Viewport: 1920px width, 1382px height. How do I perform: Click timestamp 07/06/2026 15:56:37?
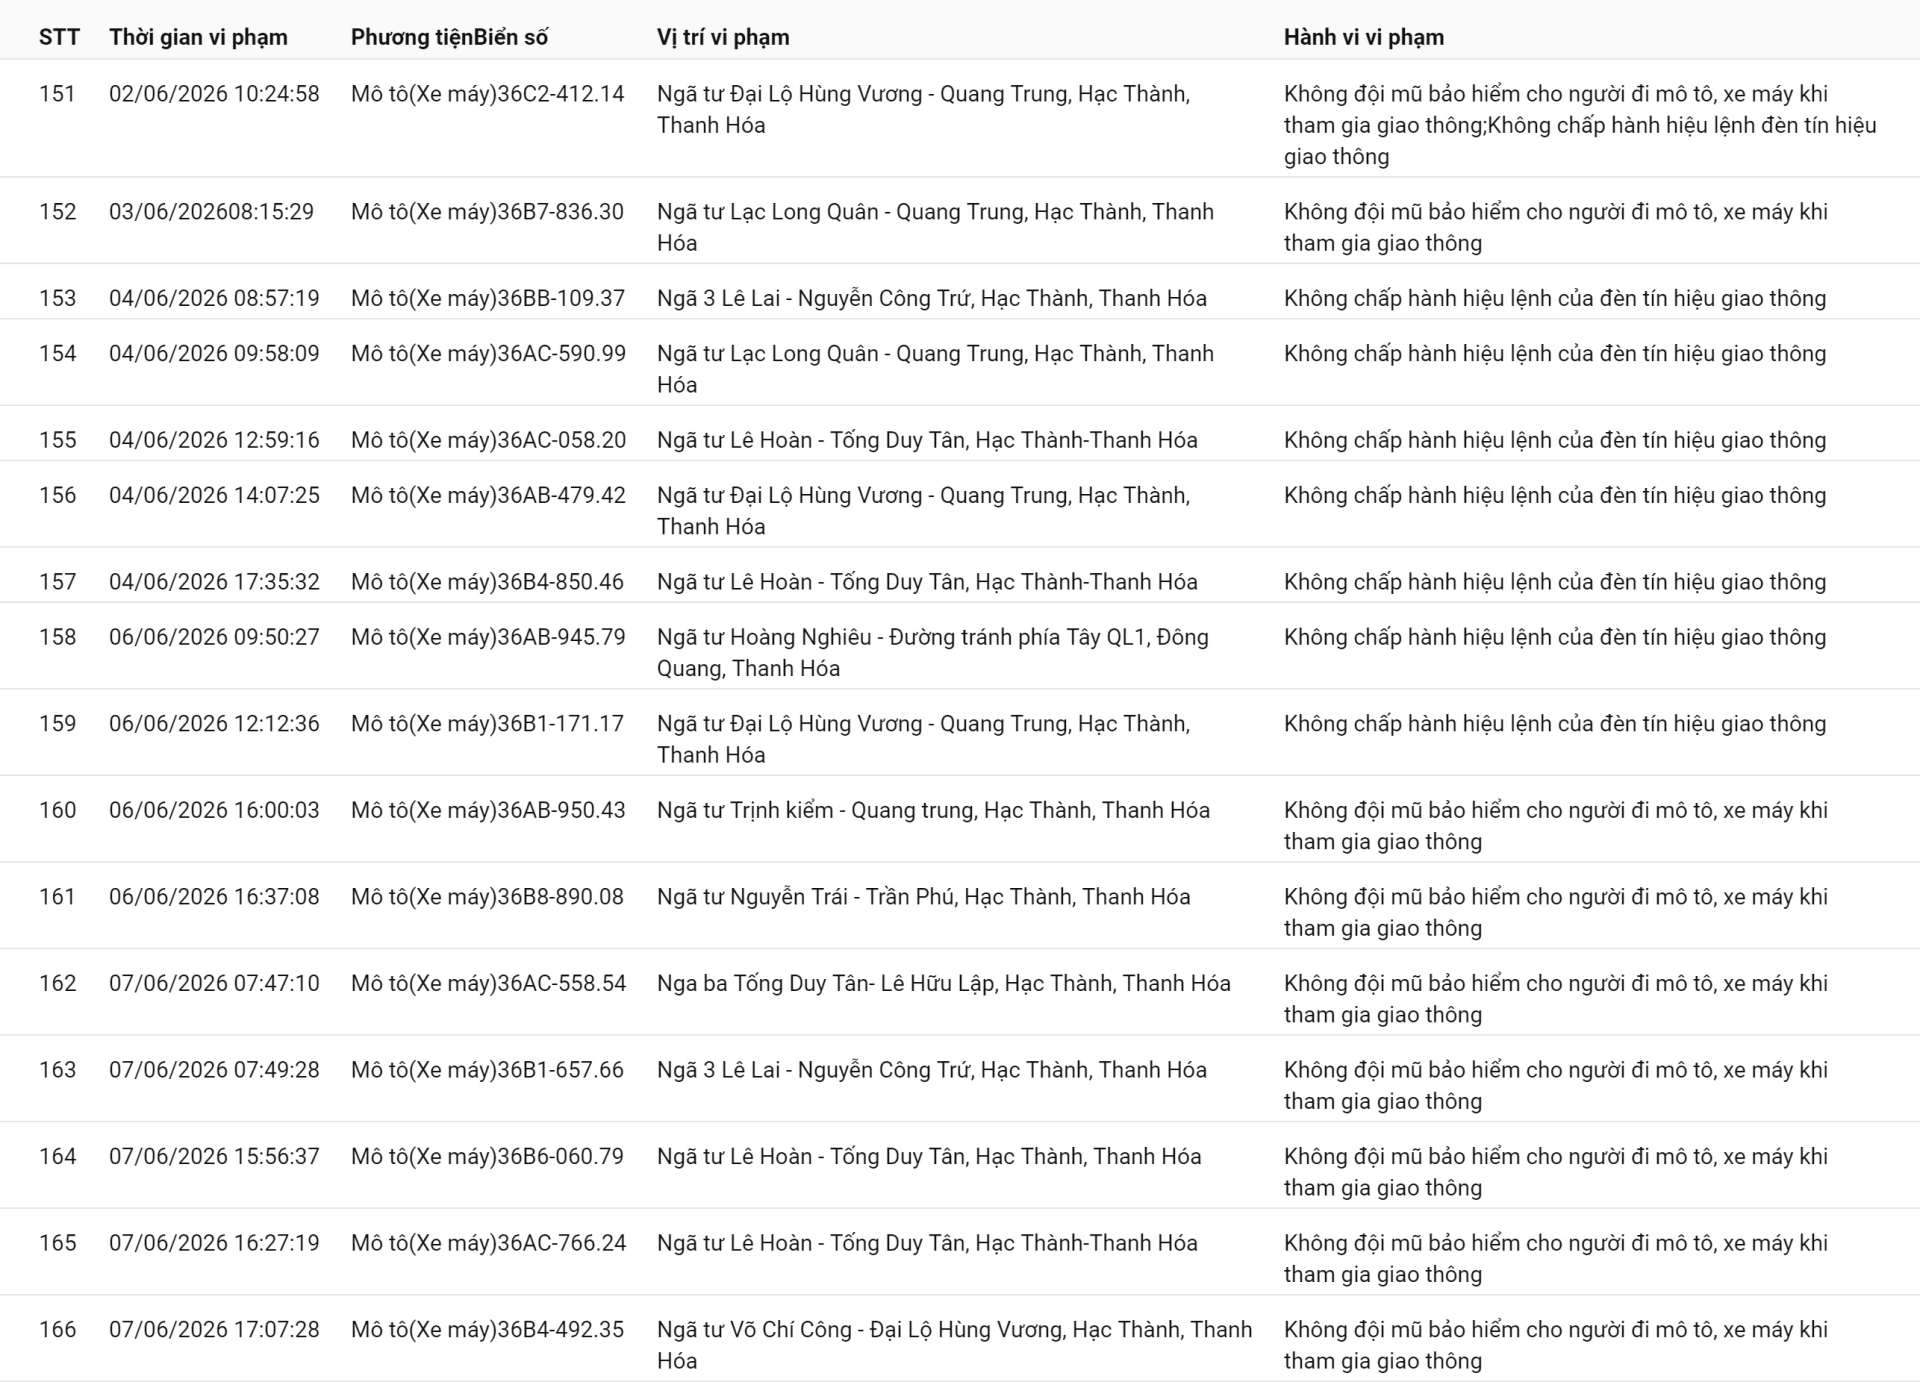tap(214, 1157)
